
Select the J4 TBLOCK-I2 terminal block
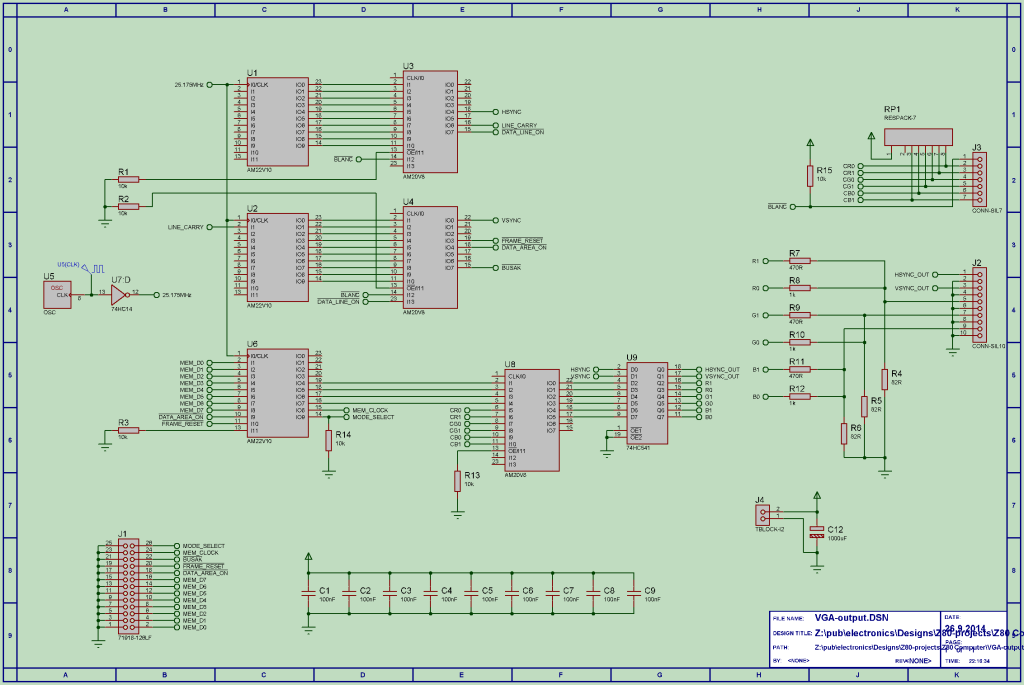762,515
